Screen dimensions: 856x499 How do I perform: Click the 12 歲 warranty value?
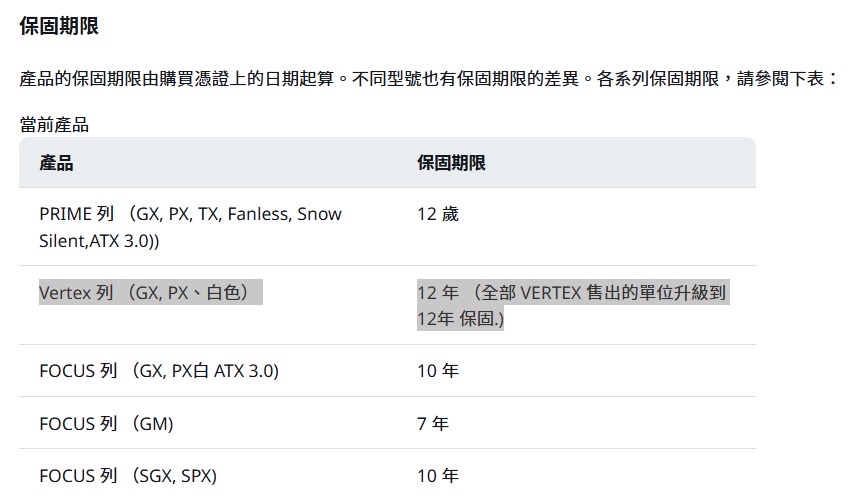point(438,214)
